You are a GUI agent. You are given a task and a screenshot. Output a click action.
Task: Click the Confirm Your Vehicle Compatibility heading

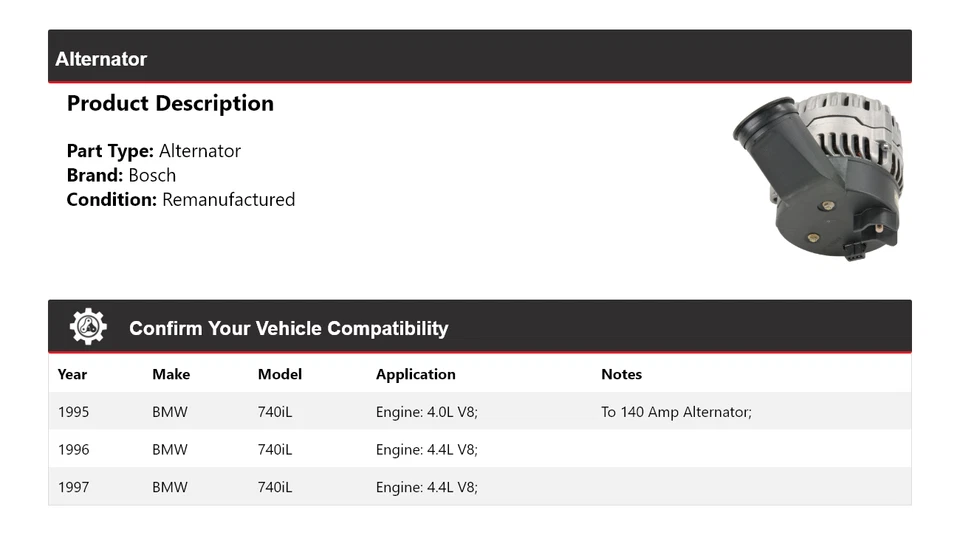pyautogui.click(x=288, y=328)
